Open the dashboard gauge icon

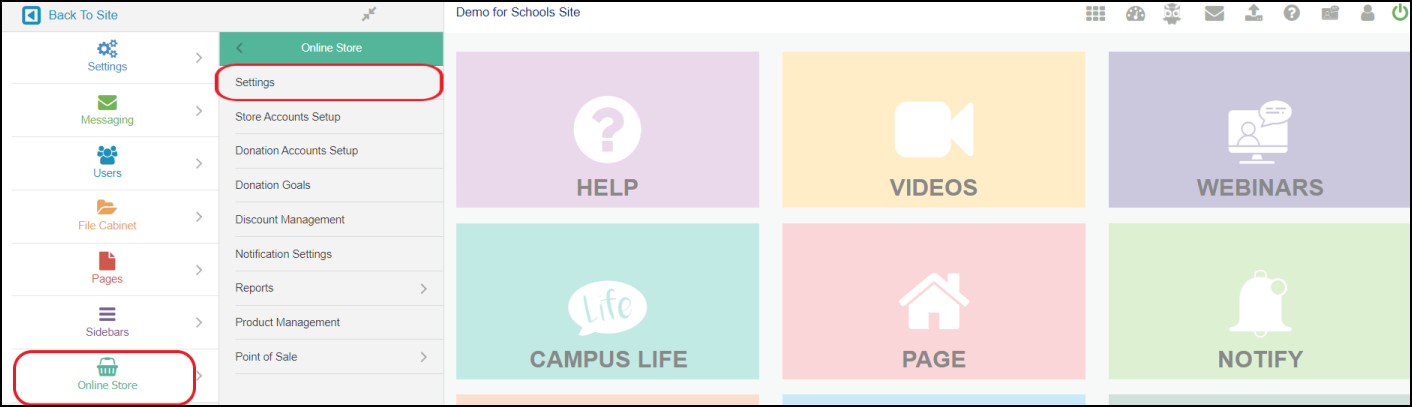(x=1135, y=14)
